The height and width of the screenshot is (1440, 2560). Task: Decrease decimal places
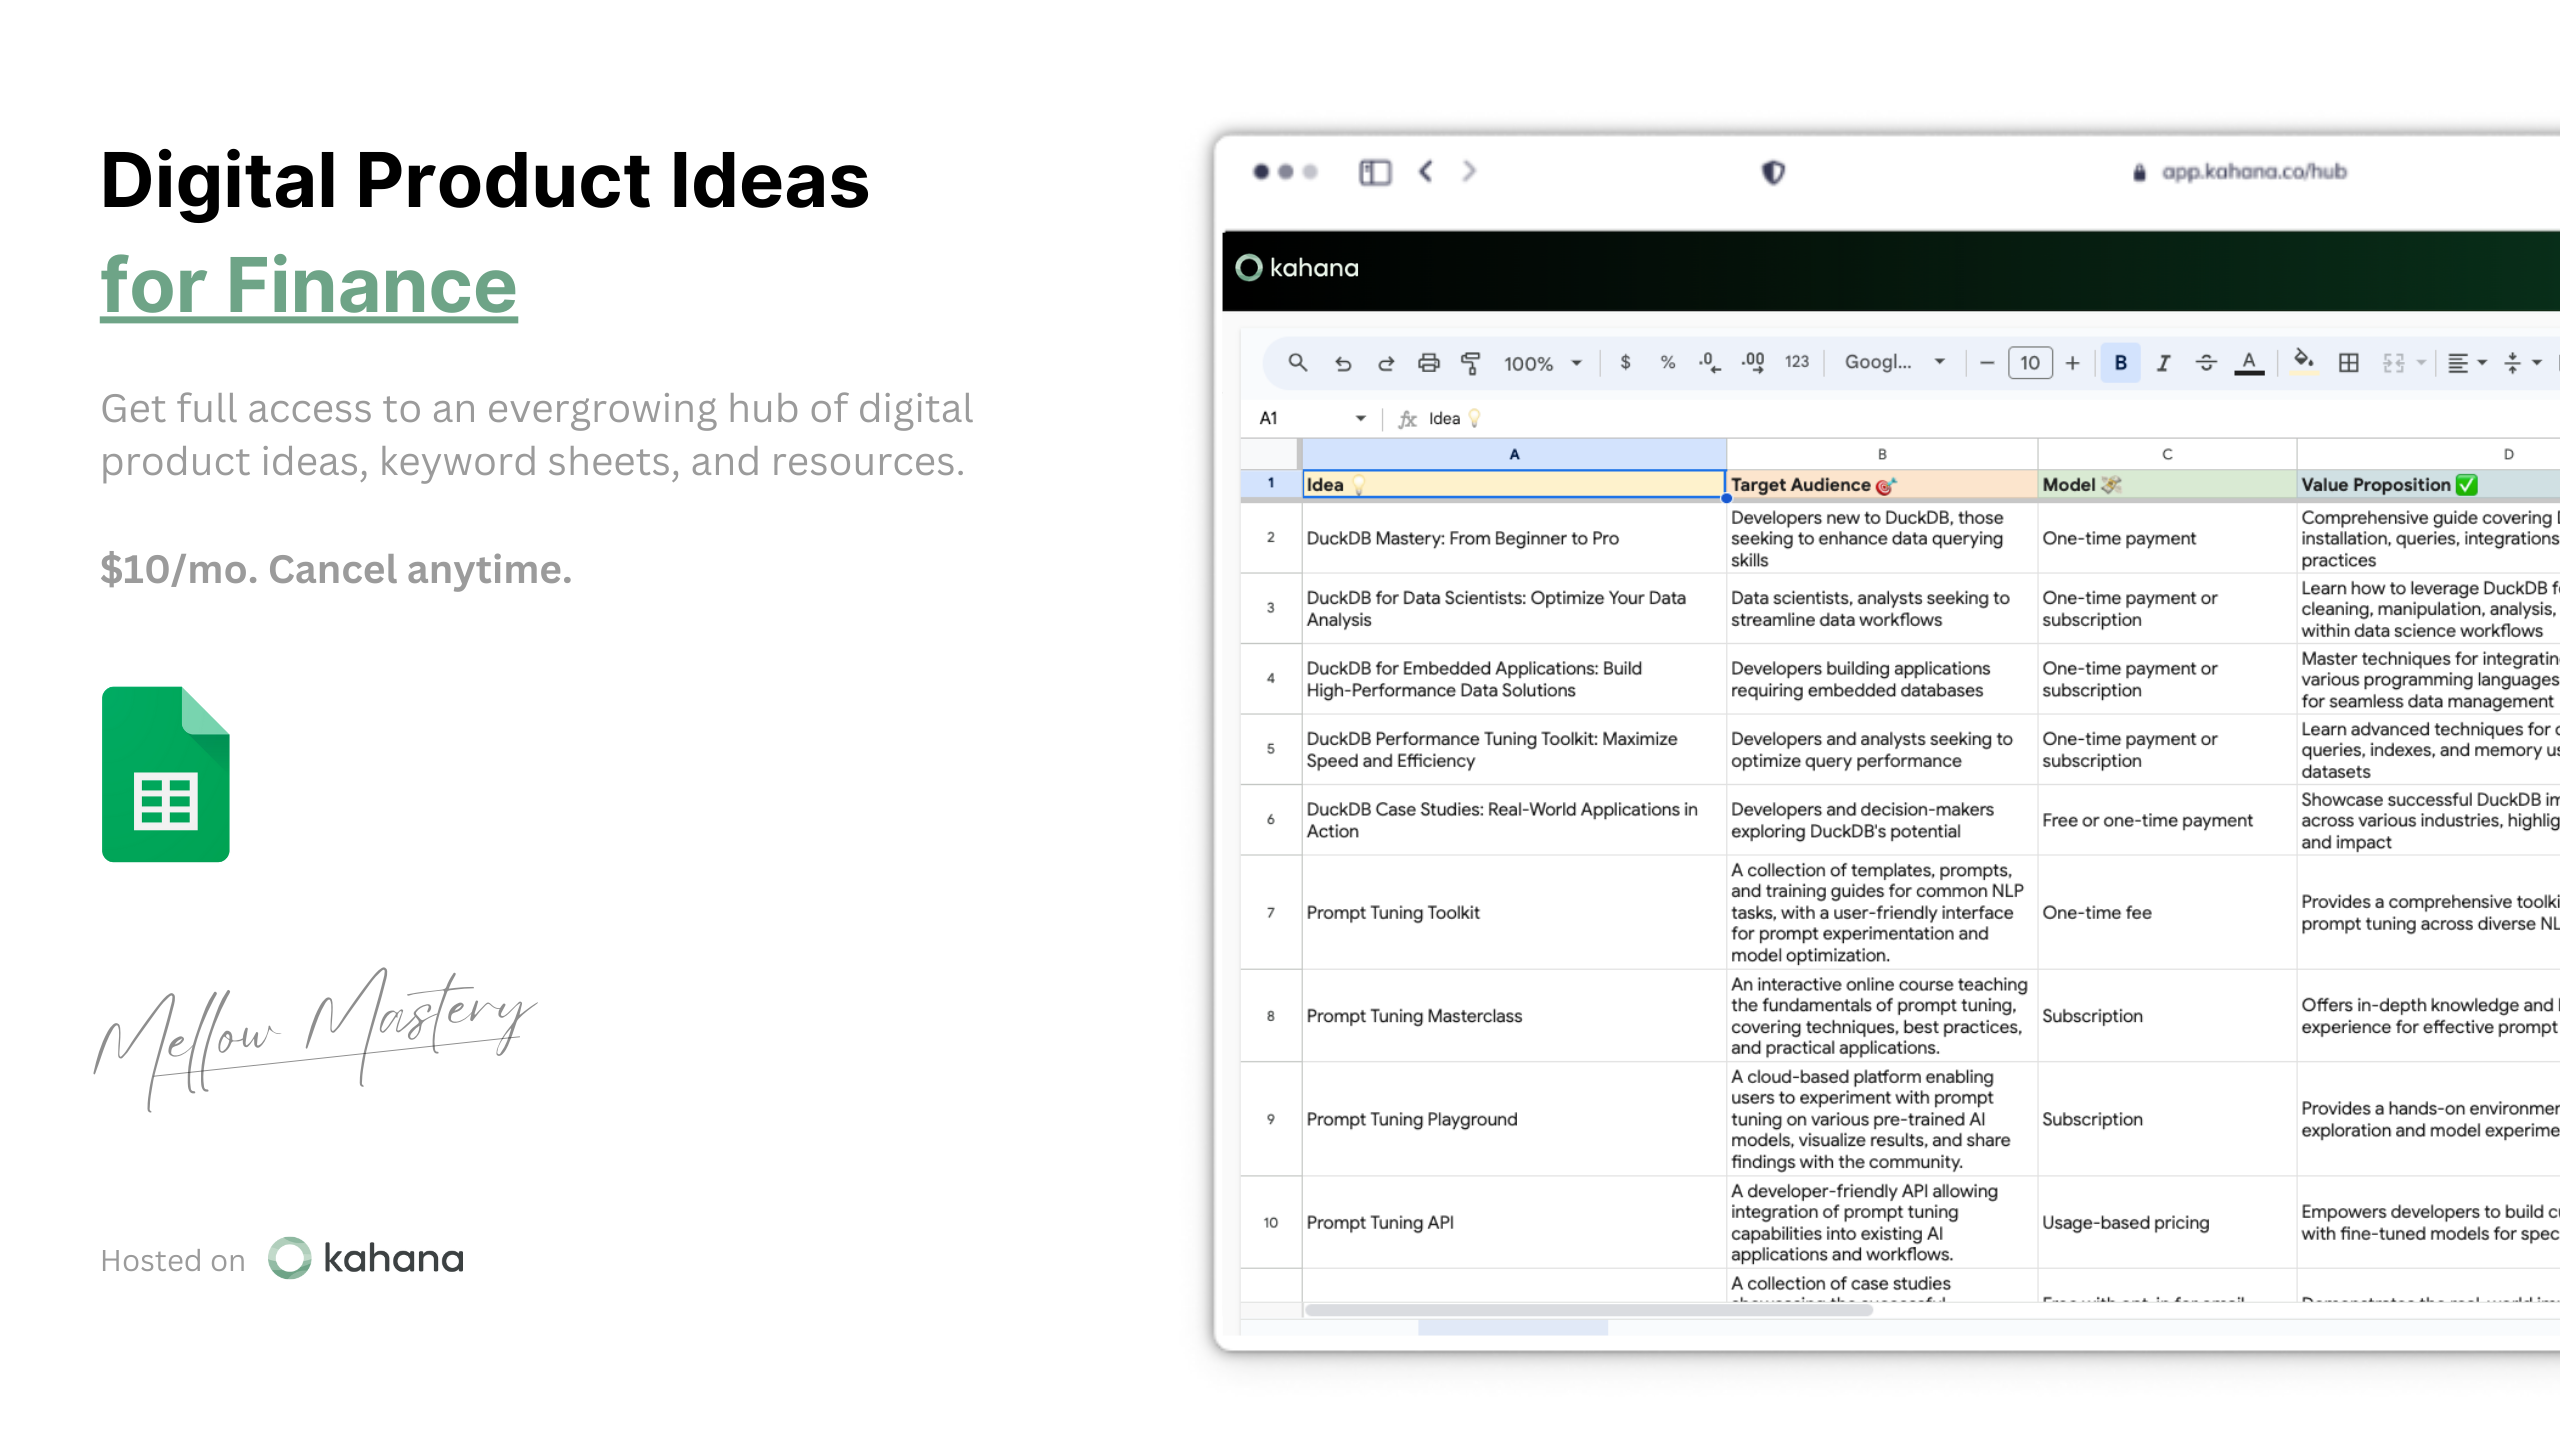(x=1709, y=363)
